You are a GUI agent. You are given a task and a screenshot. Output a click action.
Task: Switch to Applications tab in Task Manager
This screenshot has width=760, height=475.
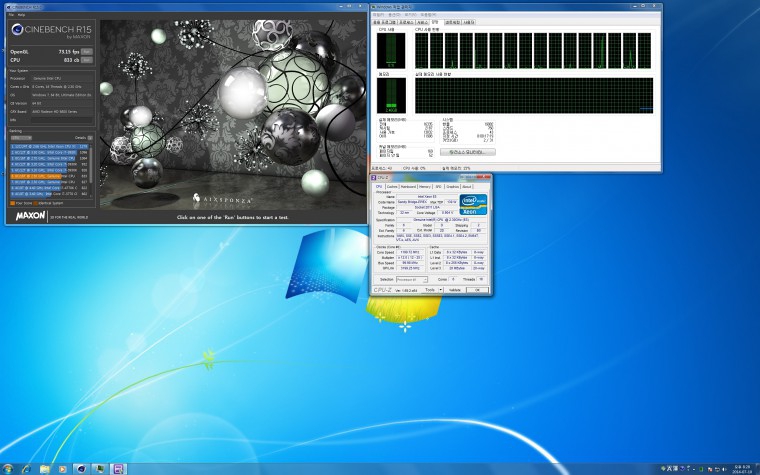pyautogui.click(x=384, y=22)
